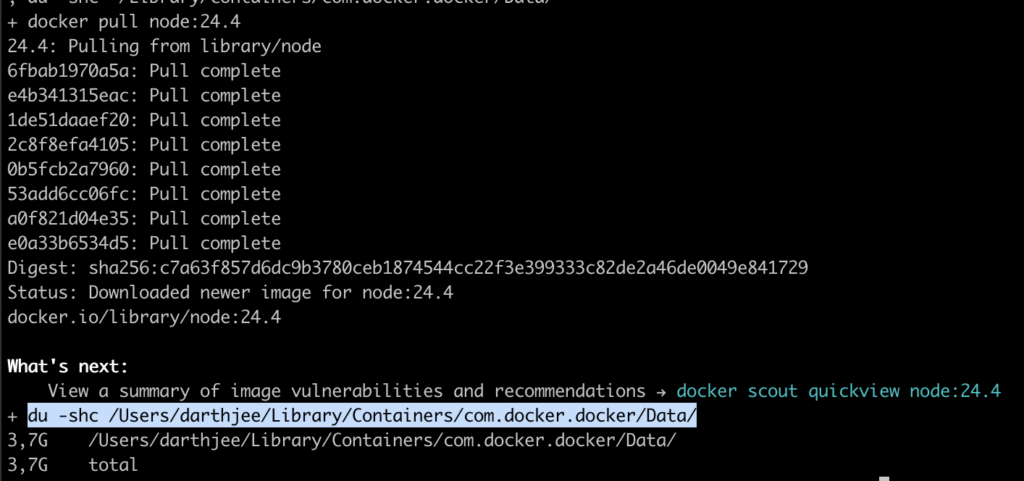Click layer 0b5fcb2a7960 pull status line
Image resolution: width=1024 pixels, height=481 pixels.
click(144, 170)
